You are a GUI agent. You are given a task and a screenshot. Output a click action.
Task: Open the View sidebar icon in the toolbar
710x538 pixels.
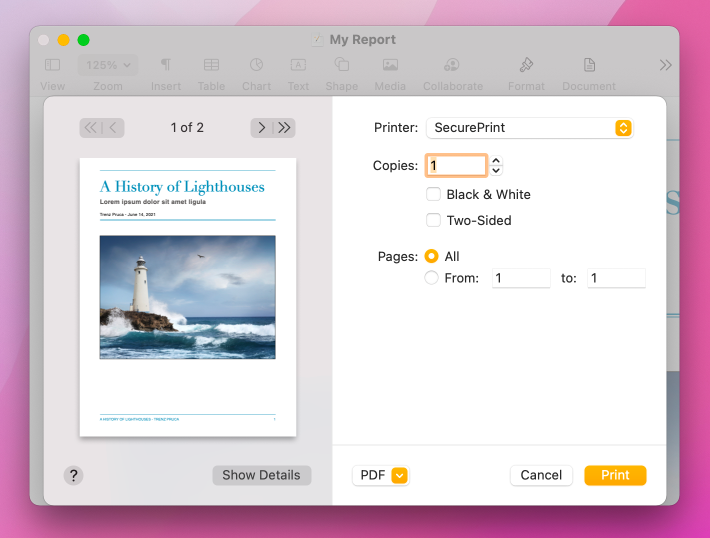click(53, 65)
